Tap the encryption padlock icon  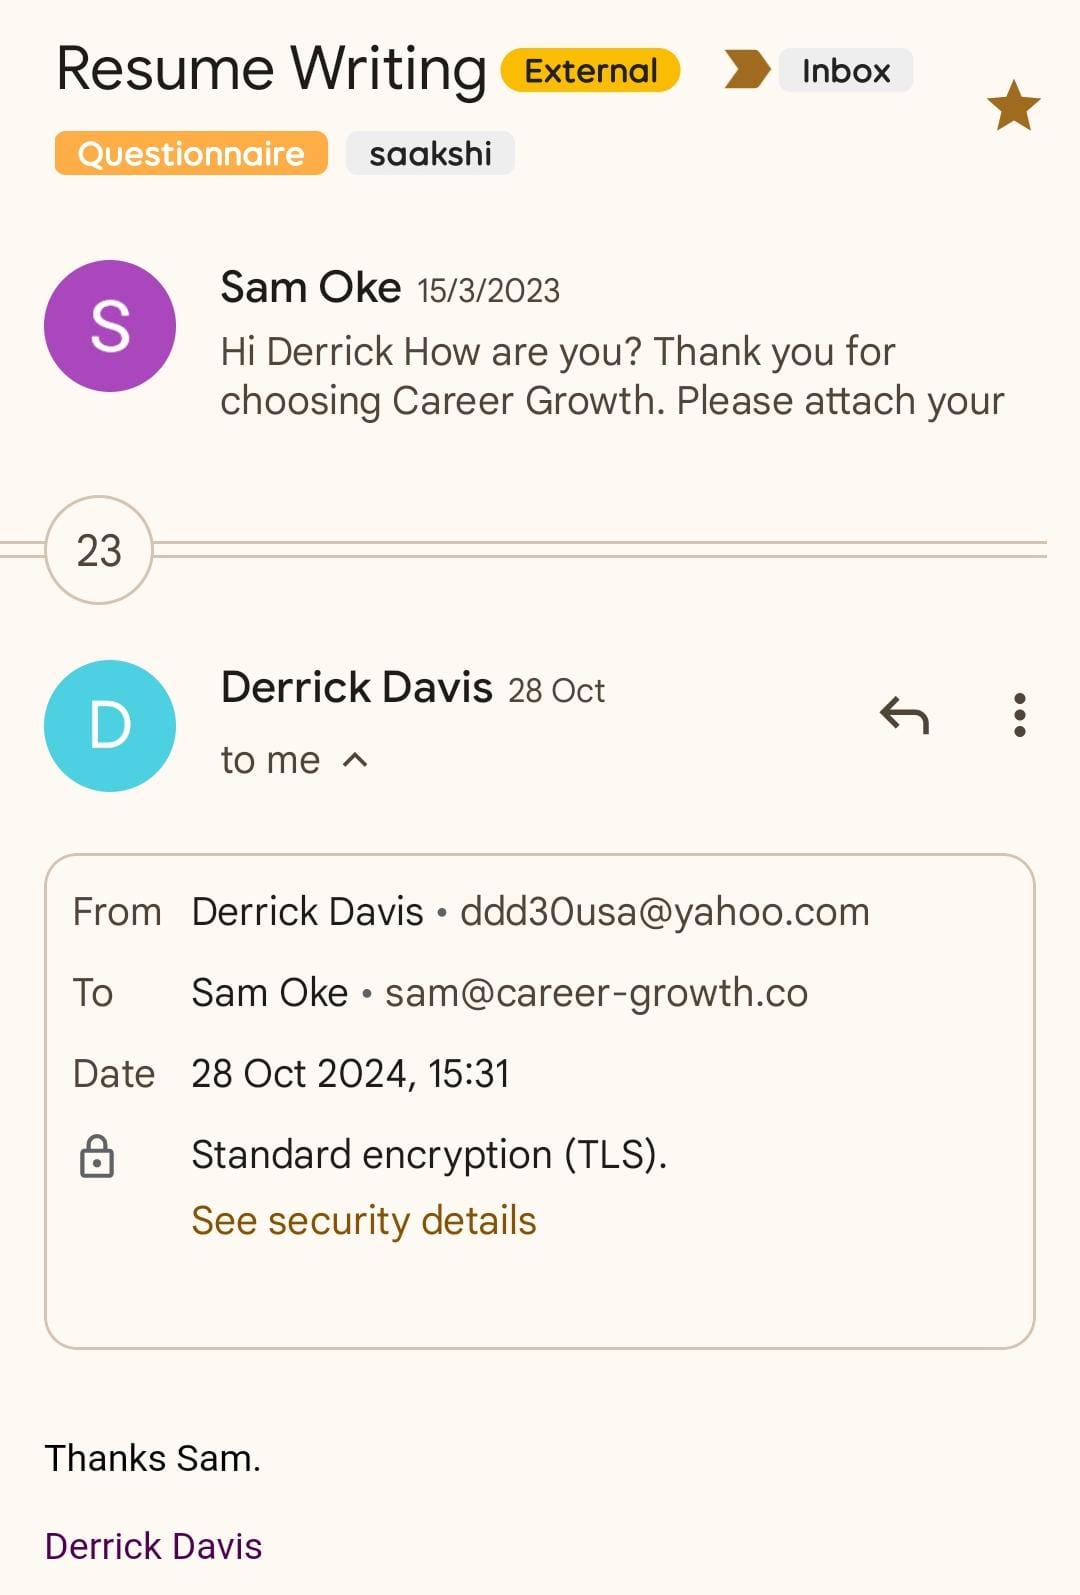[x=97, y=1156]
